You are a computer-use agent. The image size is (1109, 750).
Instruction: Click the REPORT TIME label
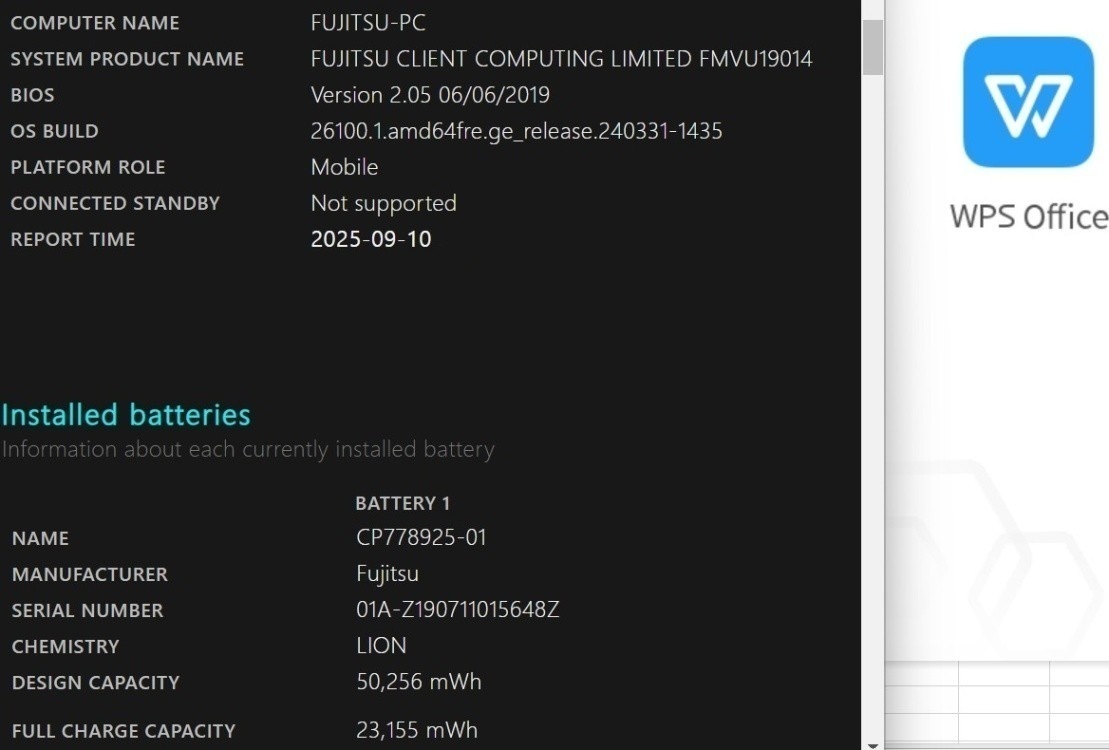[72, 239]
